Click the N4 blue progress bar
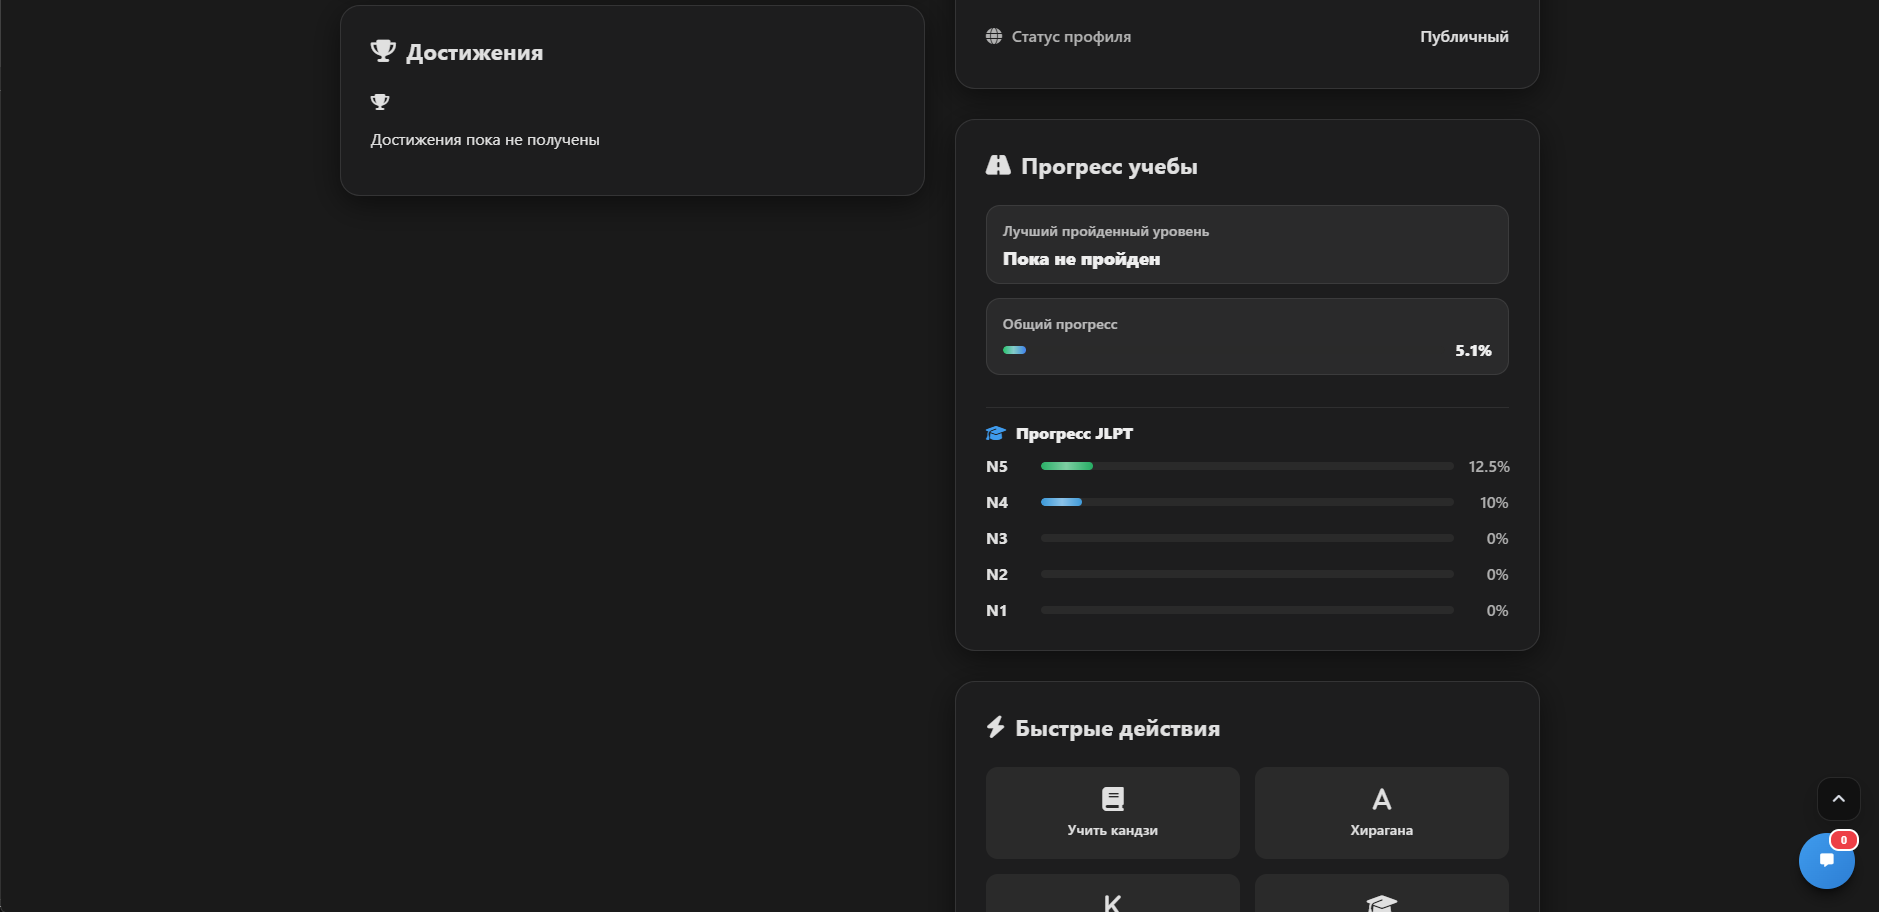Screen dimensions: 1879x912 pos(1061,503)
